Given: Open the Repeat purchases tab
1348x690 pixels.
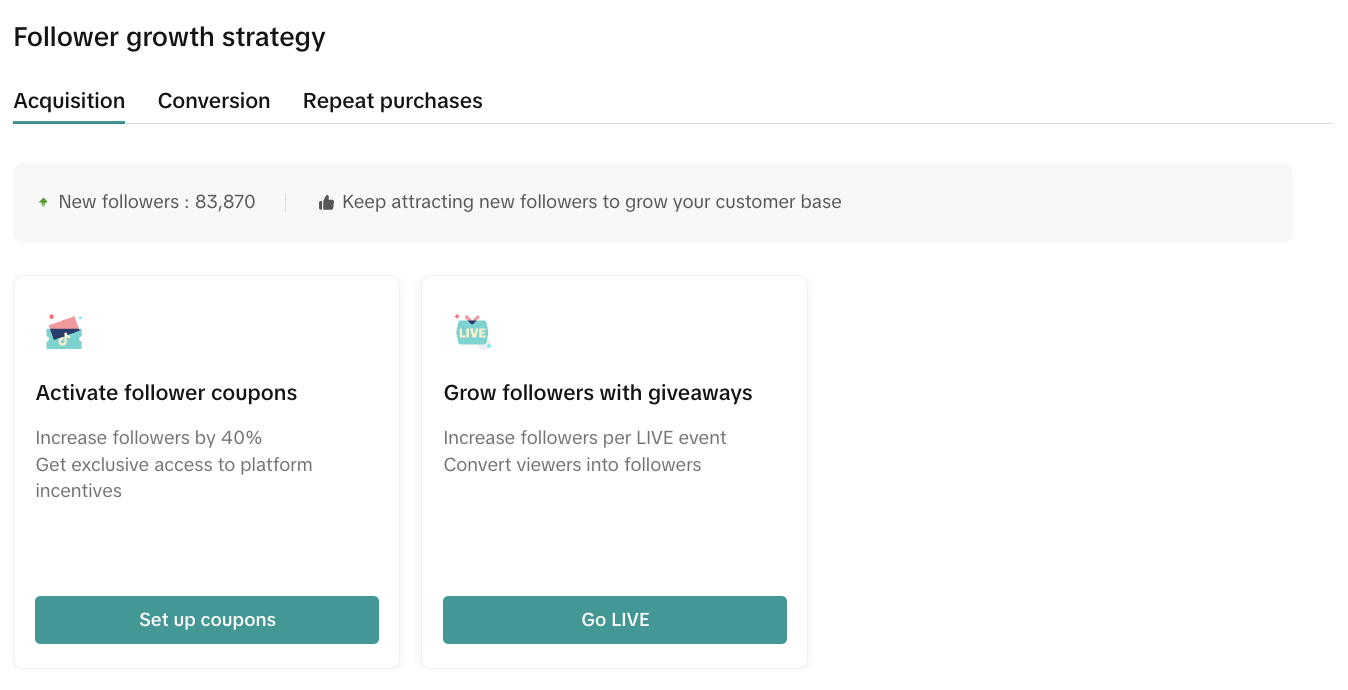Looking at the screenshot, I should click(x=392, y=101).
